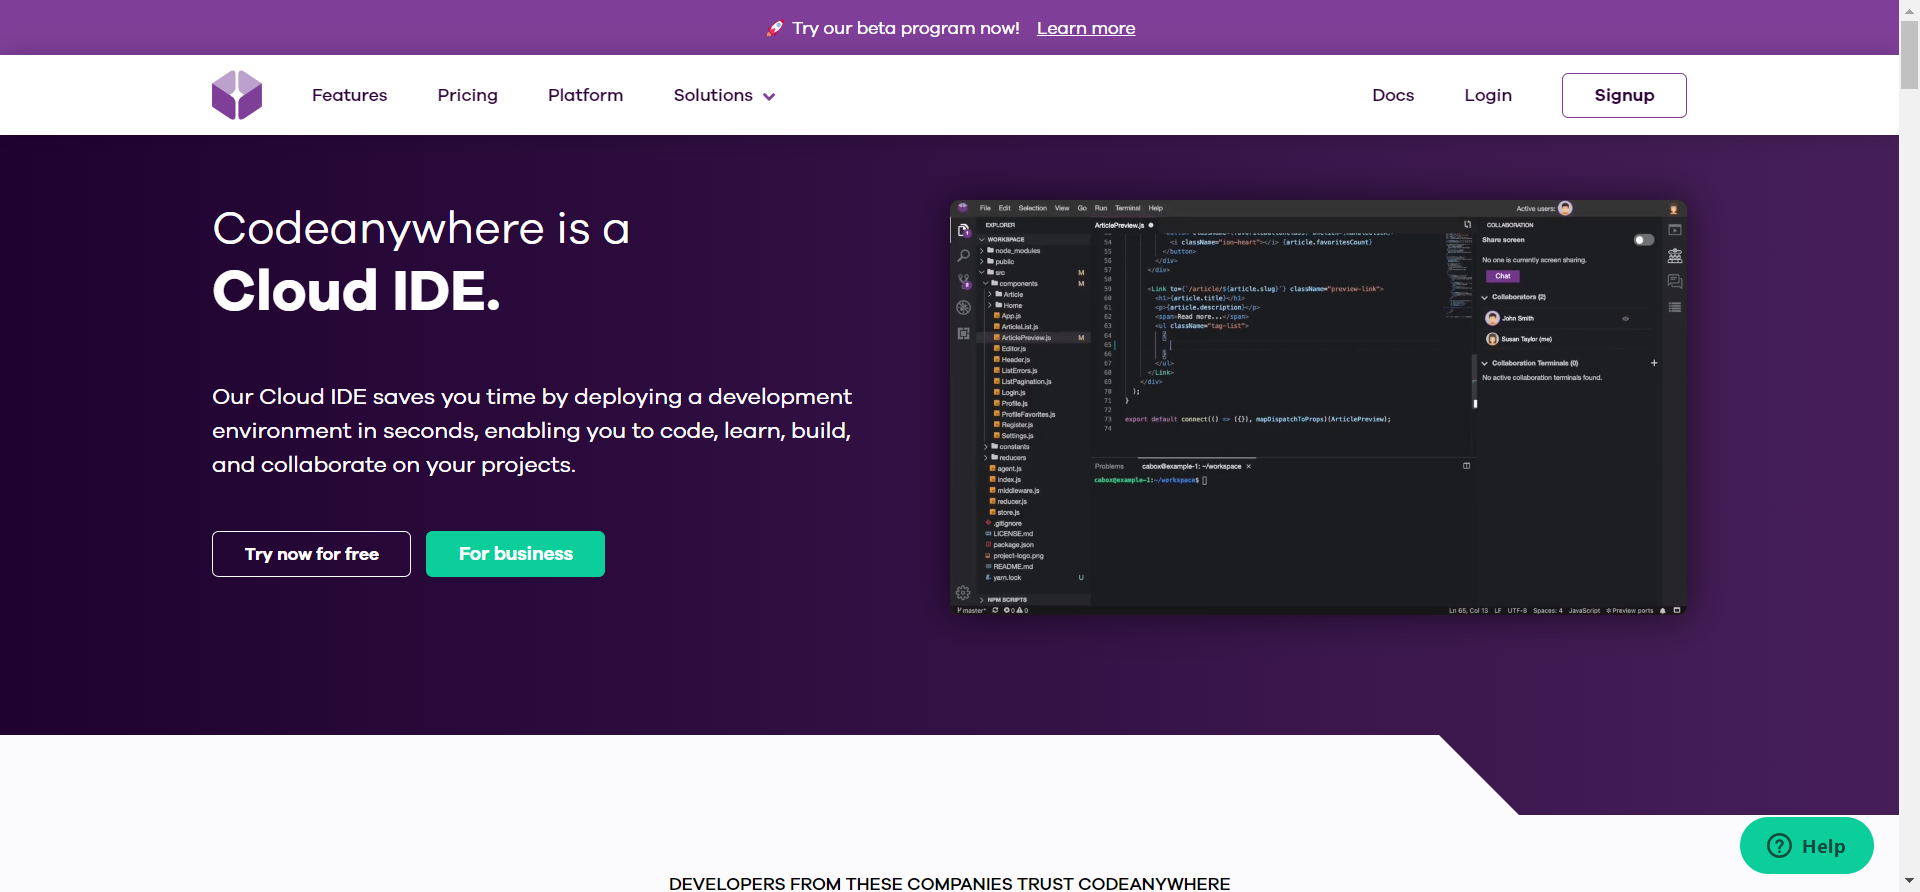The width and height of the screenshot is (1920, 892).
Task: Open package.json in file tree
Action: pos(1010,545)
